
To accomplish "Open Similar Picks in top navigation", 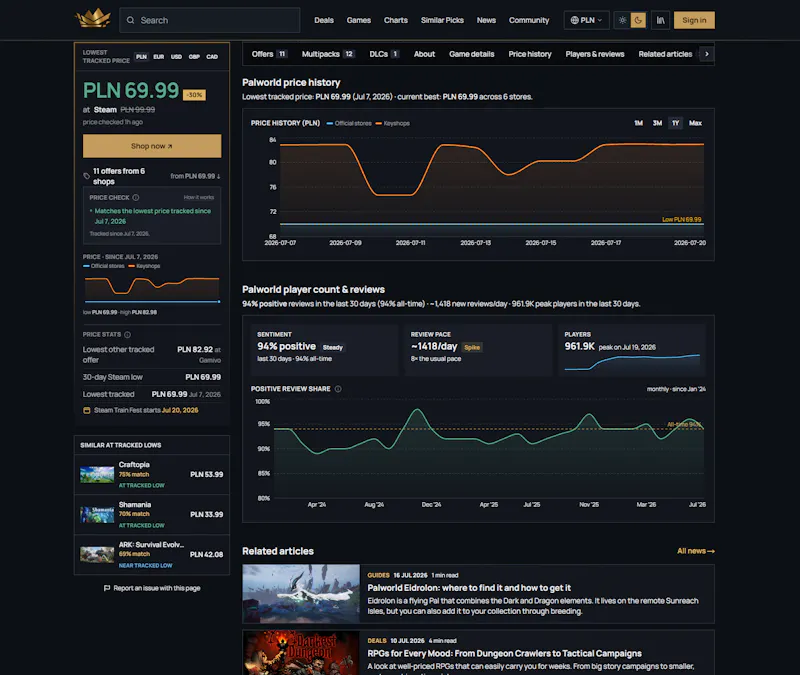I will coord(442,20).
